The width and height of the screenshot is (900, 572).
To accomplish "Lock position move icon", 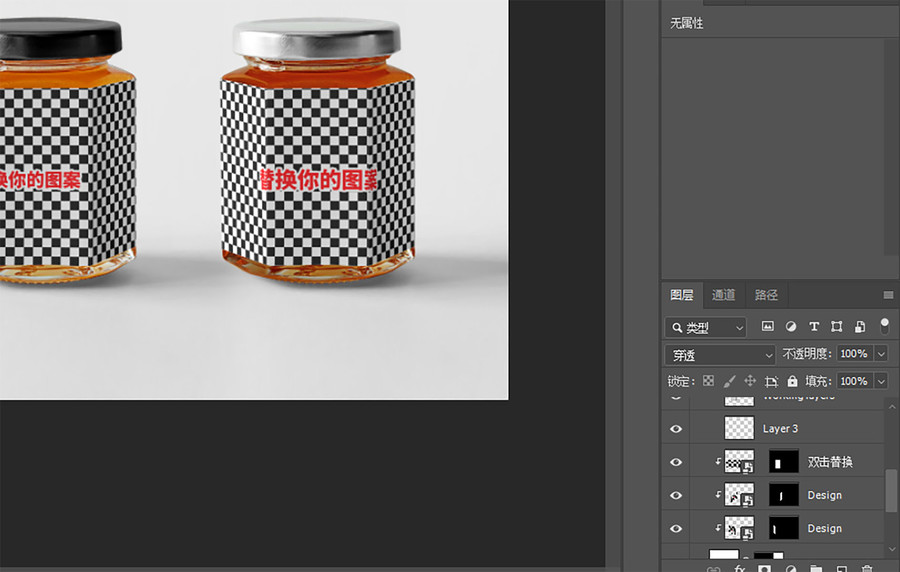I will [750, 381].
